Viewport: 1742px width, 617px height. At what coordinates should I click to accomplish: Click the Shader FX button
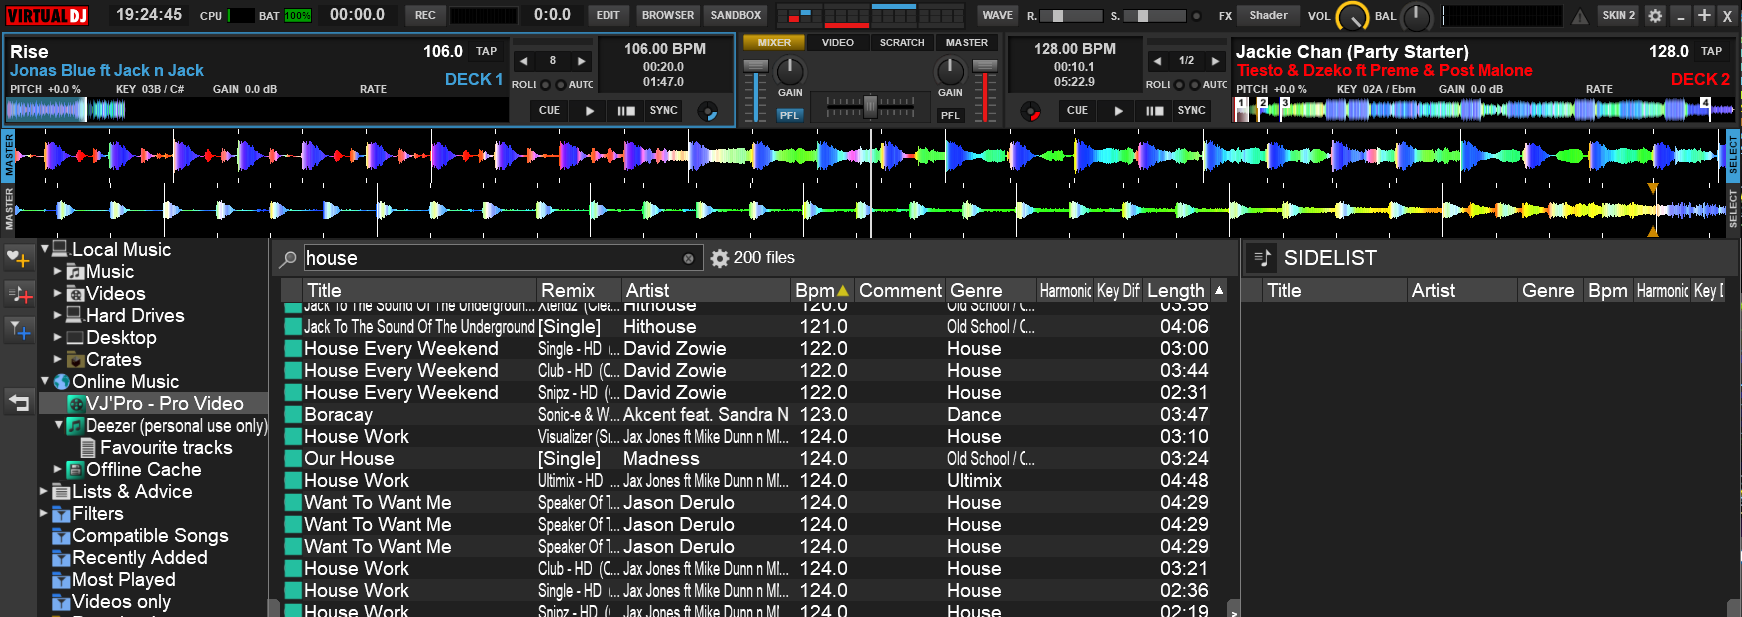(1268, 15)
